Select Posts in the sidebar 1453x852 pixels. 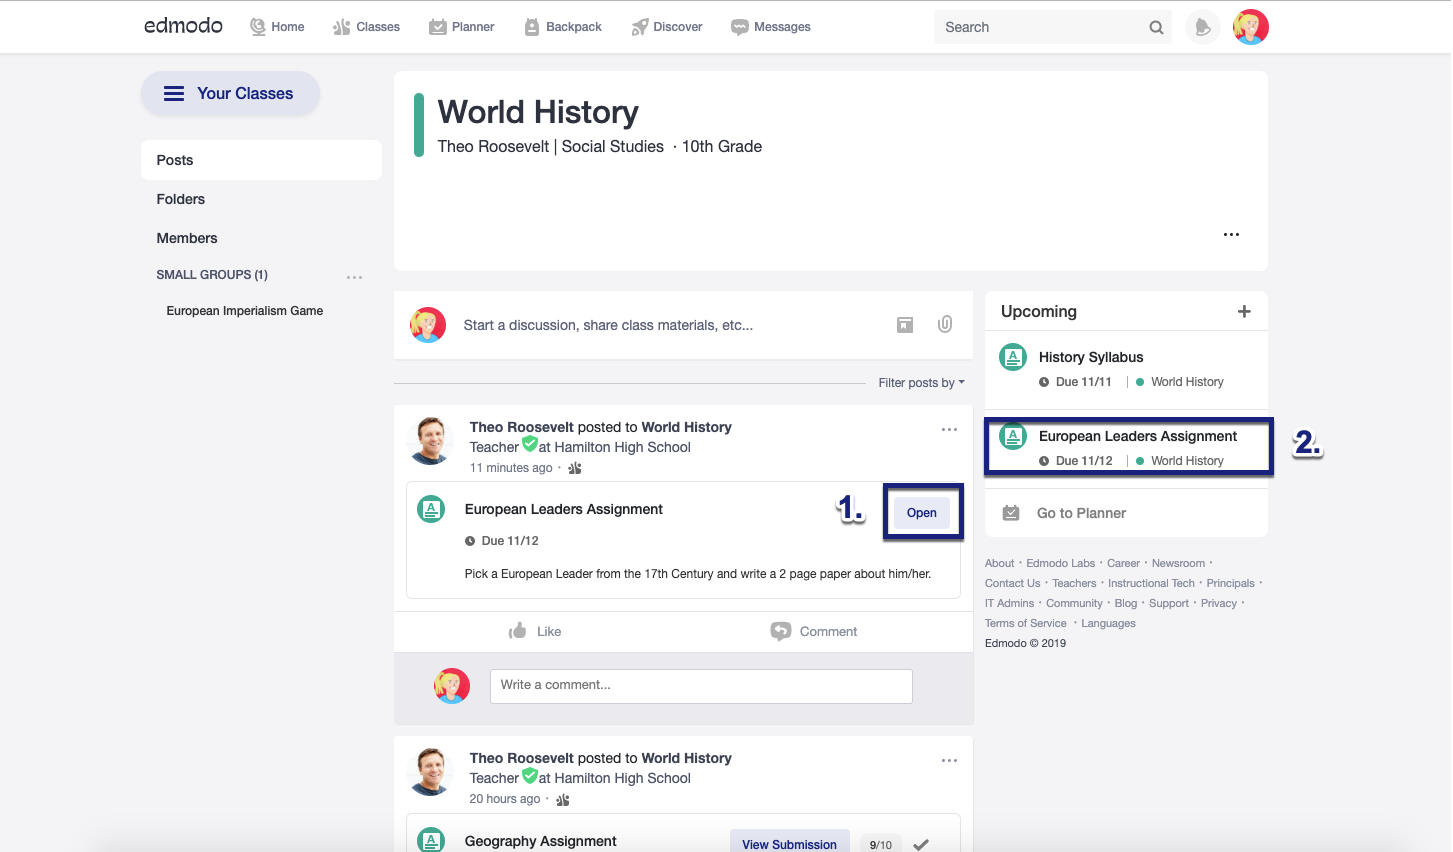(261, 160)
